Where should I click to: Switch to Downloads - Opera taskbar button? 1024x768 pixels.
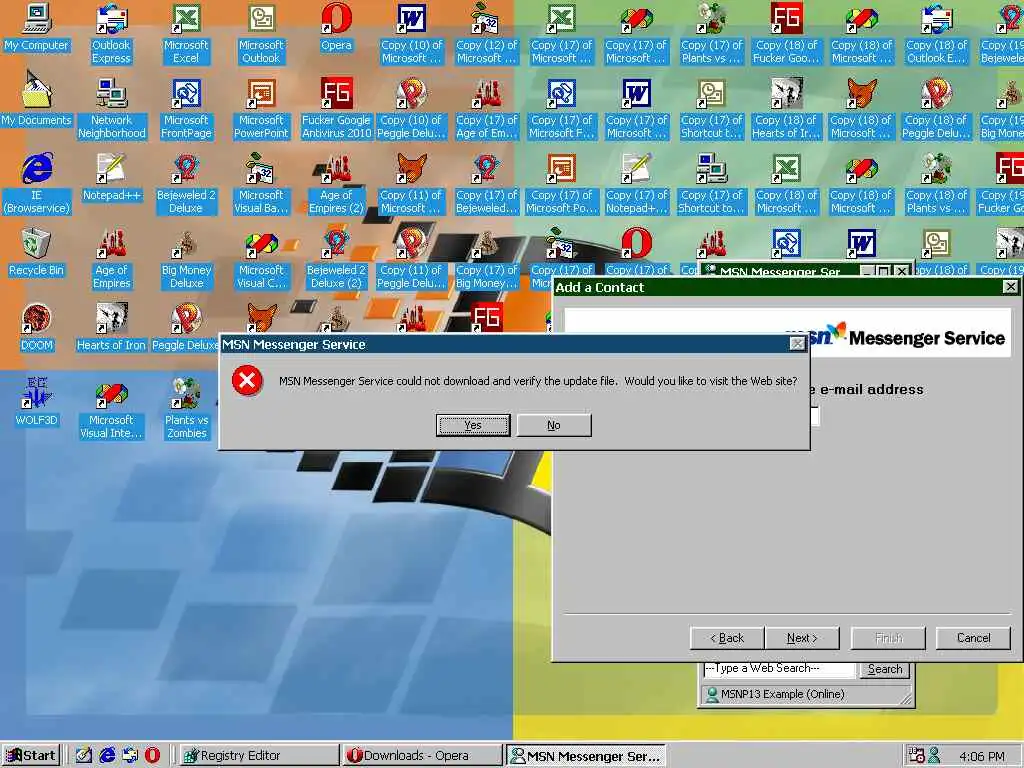[x=422, y=756]
